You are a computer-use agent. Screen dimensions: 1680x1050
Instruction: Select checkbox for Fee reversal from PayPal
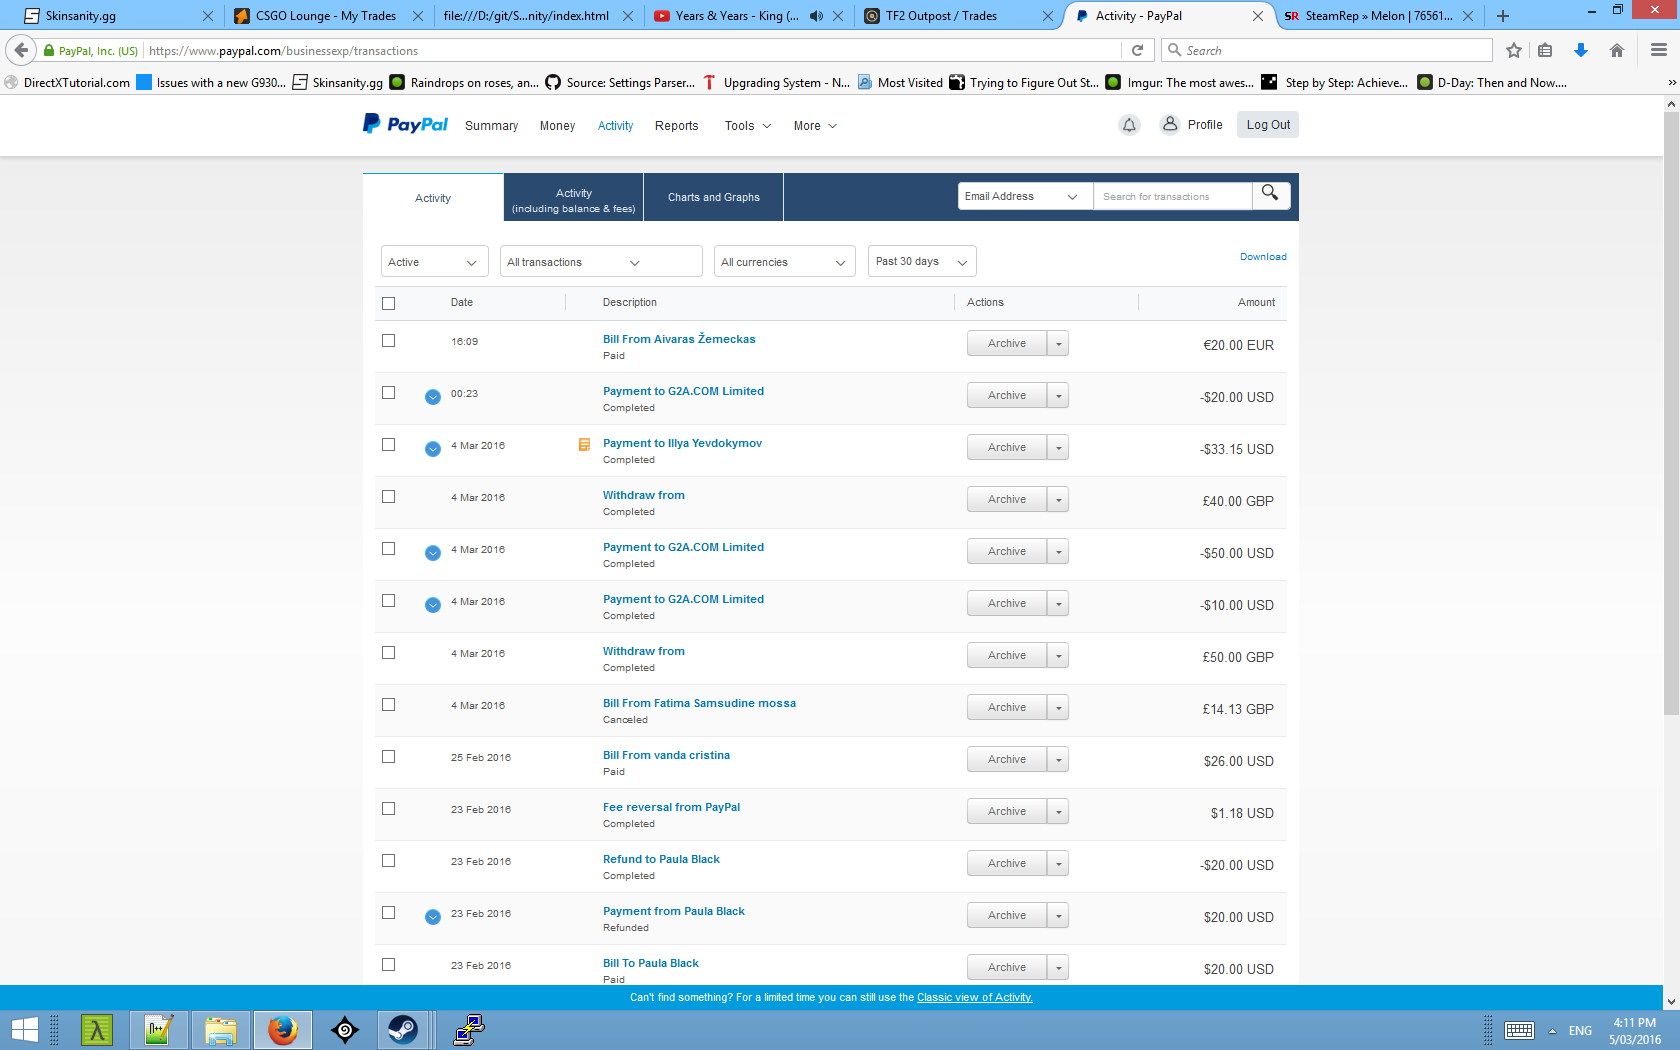click(389, 809)
